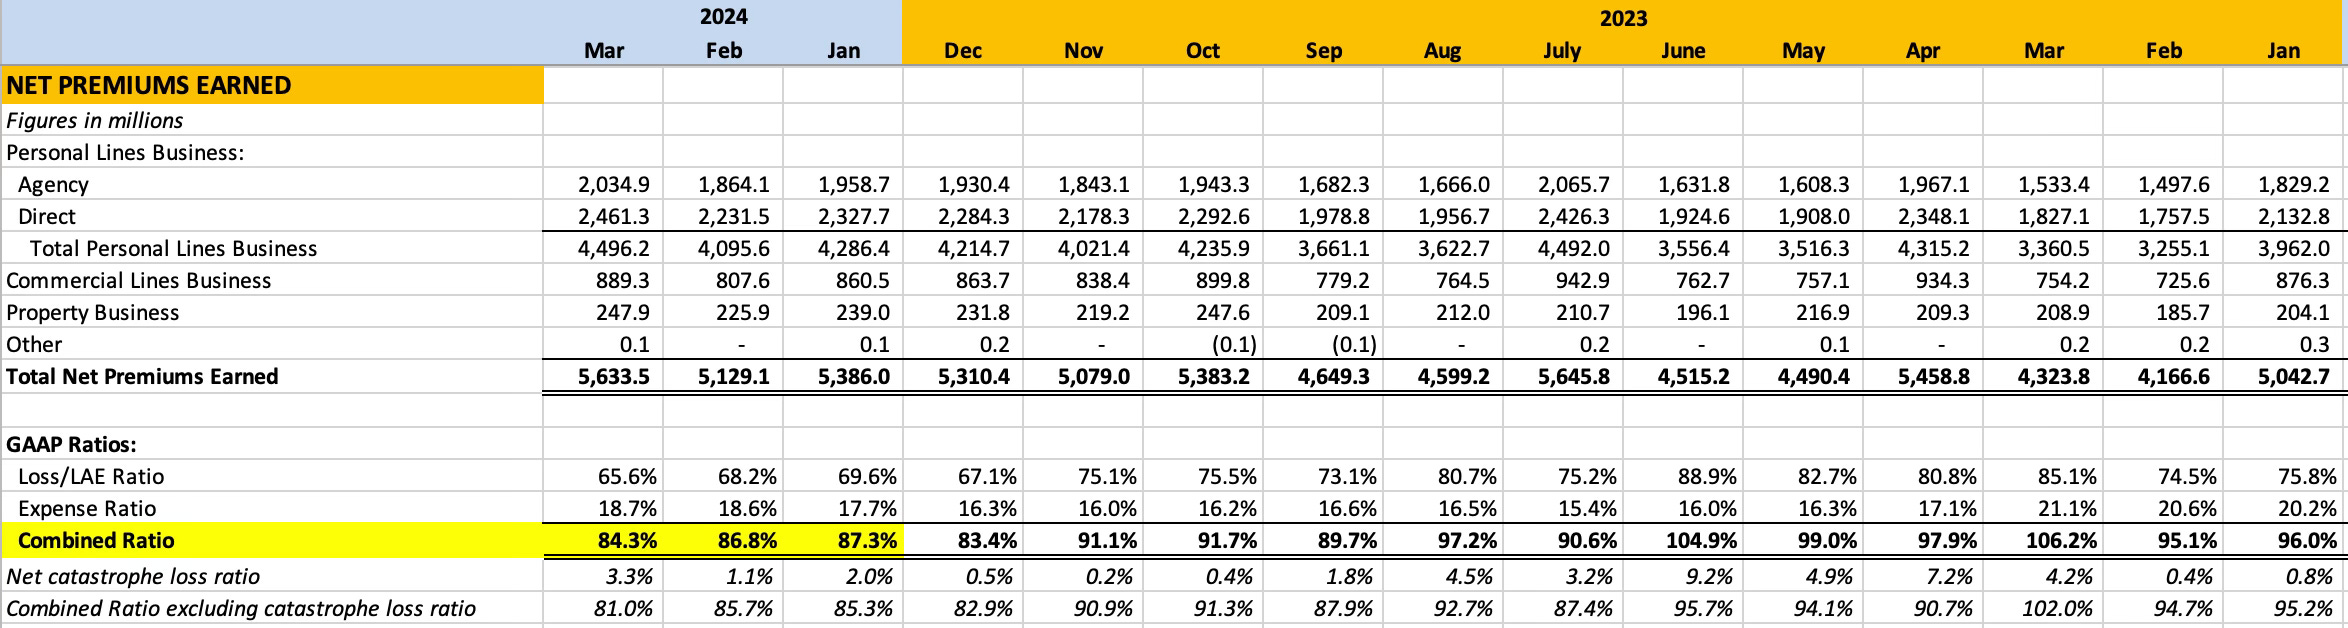Select Direct value 2,426.3
The width and height of the screenshot is (2348, 628).
(1574, 216)
